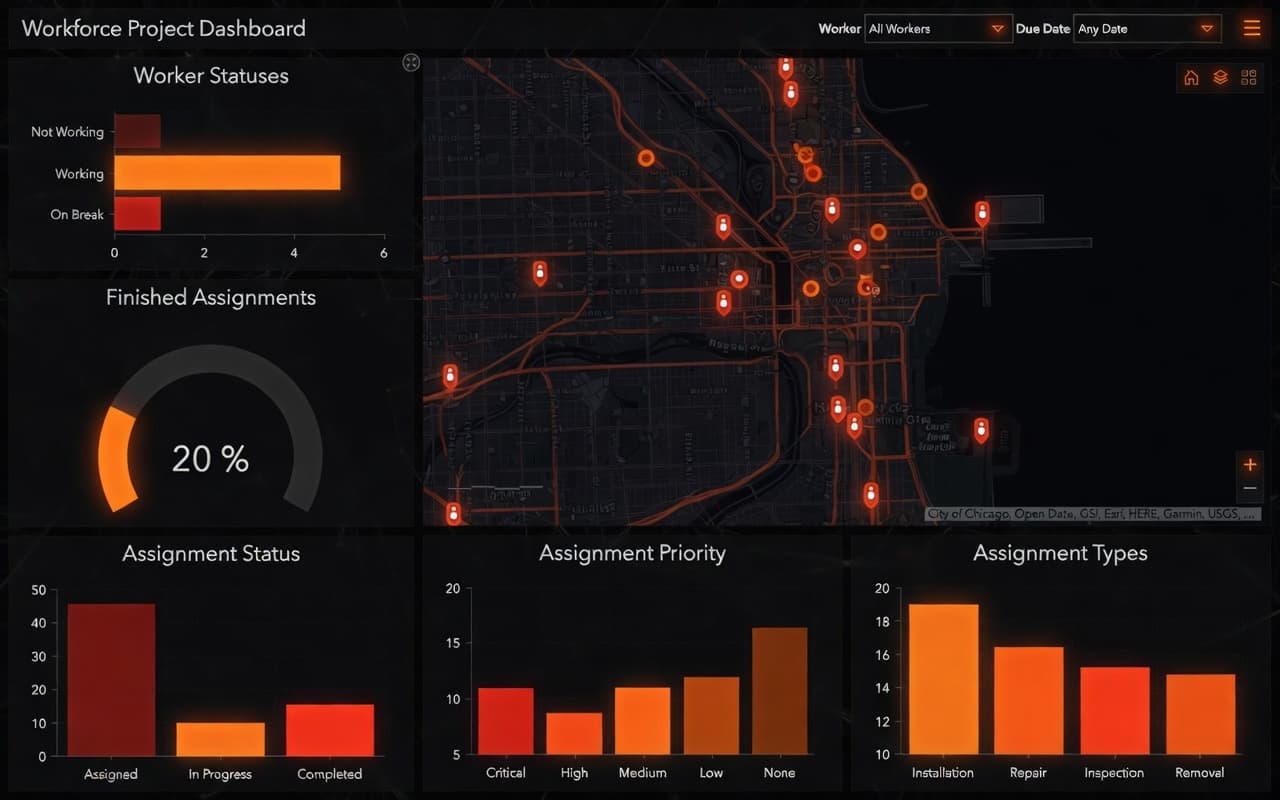Click the Inspection axis label
This screenshot has width=1280, height=800.
pyautogui.click(x=1115, y=773)
